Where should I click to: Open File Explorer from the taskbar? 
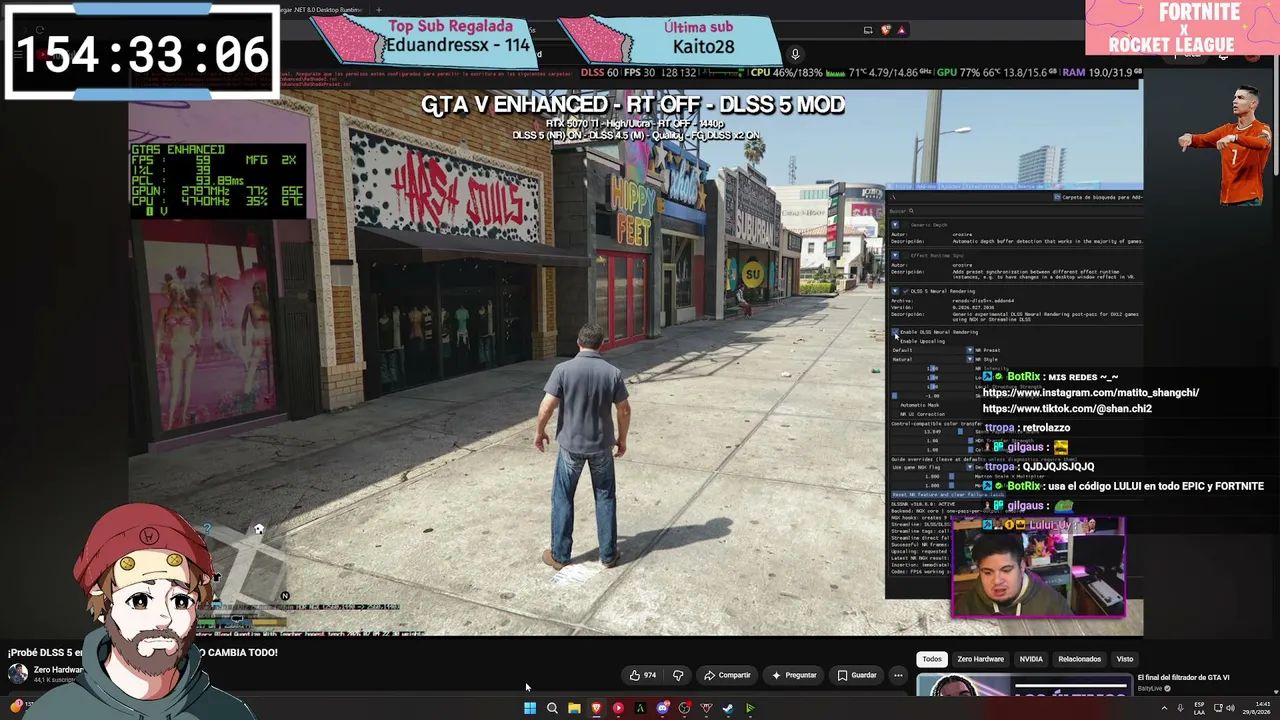[x=574, y=708]
